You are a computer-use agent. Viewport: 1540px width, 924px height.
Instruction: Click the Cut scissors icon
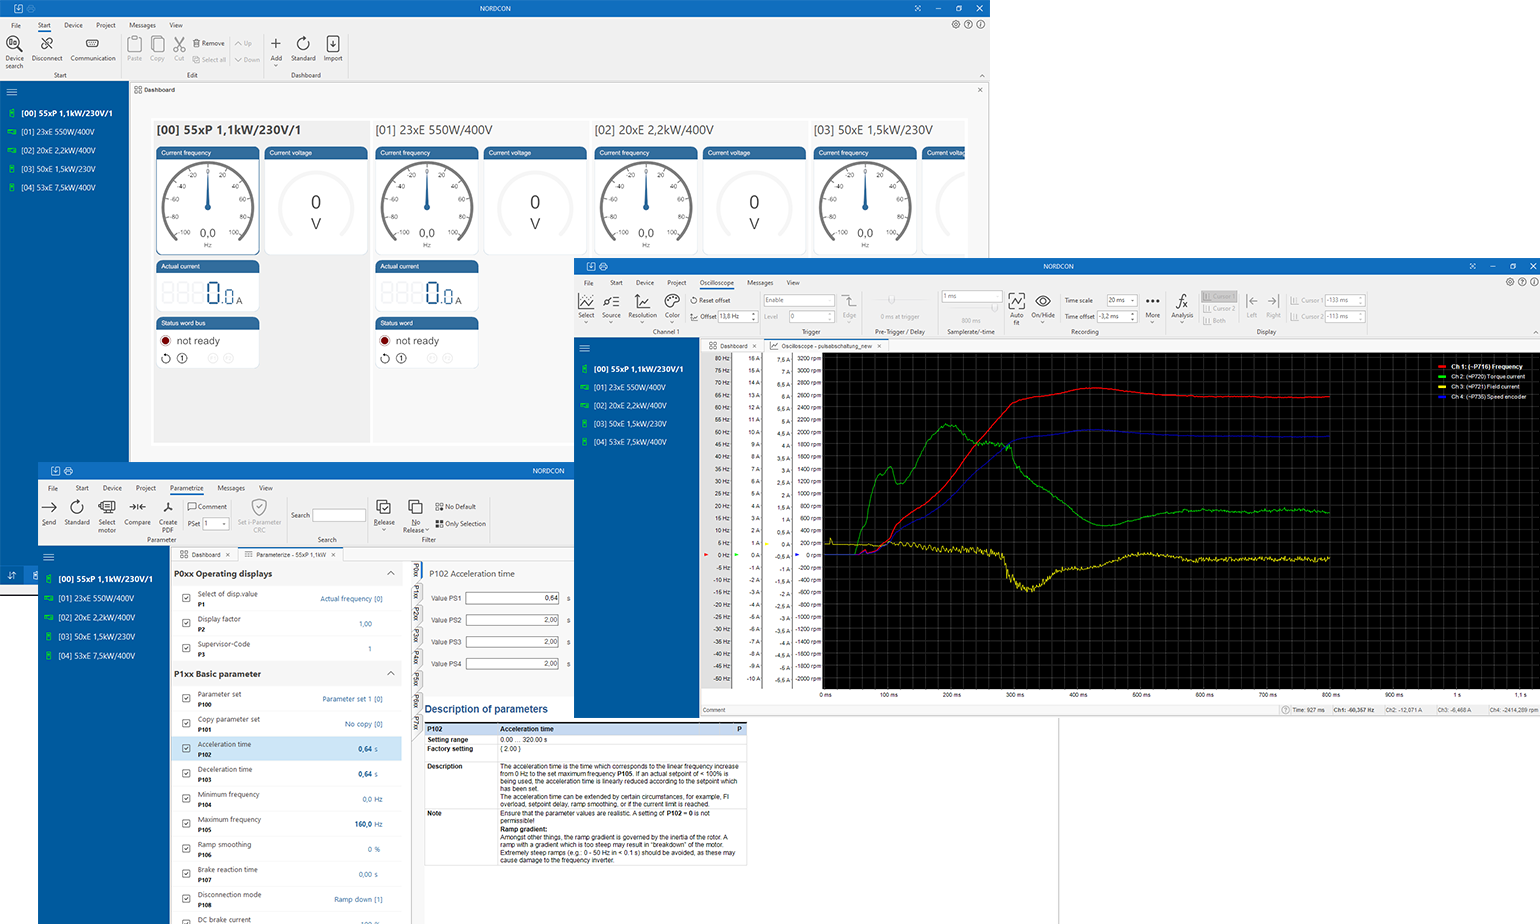179,44
